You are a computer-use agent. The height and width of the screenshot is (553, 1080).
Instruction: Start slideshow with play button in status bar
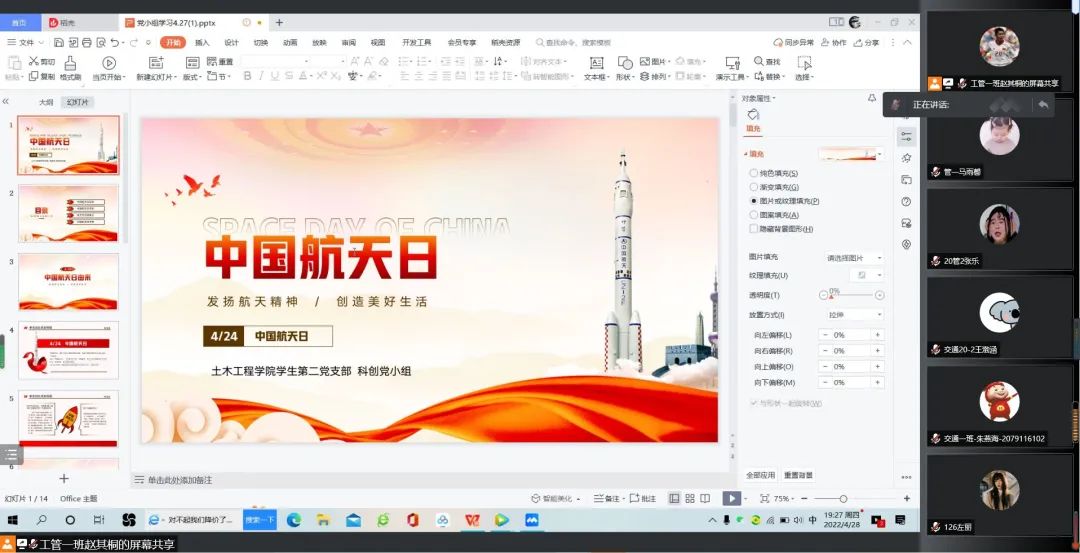[x=731, y=498]
